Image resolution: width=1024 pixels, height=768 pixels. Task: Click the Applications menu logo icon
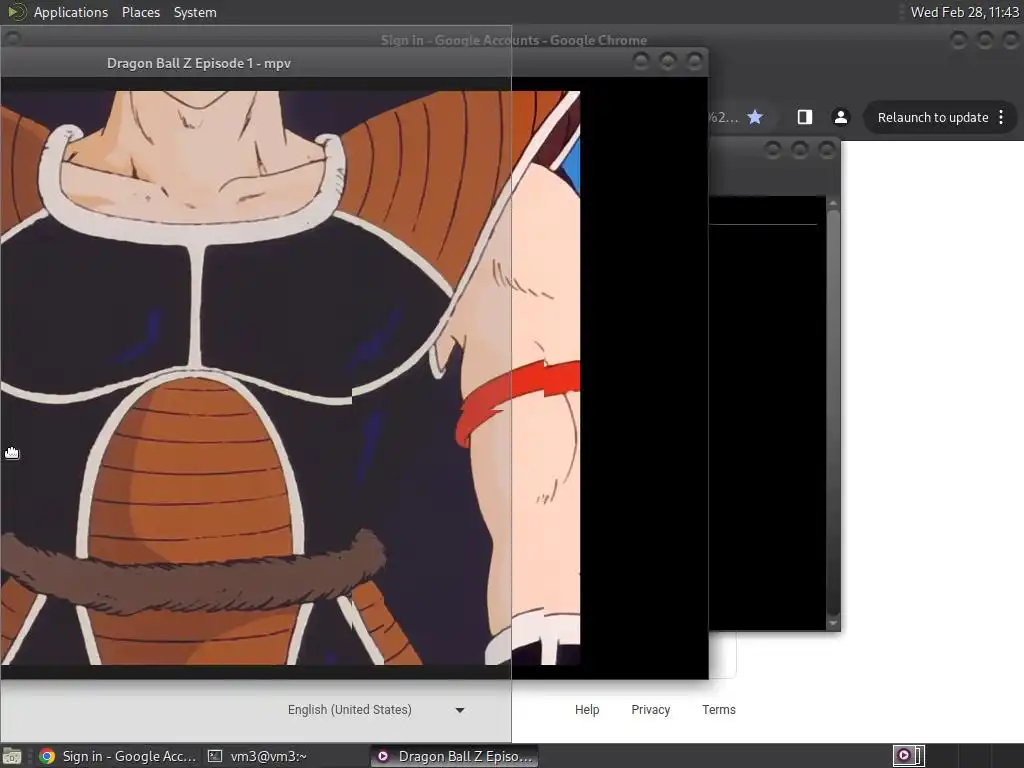[x=16, y=12]
